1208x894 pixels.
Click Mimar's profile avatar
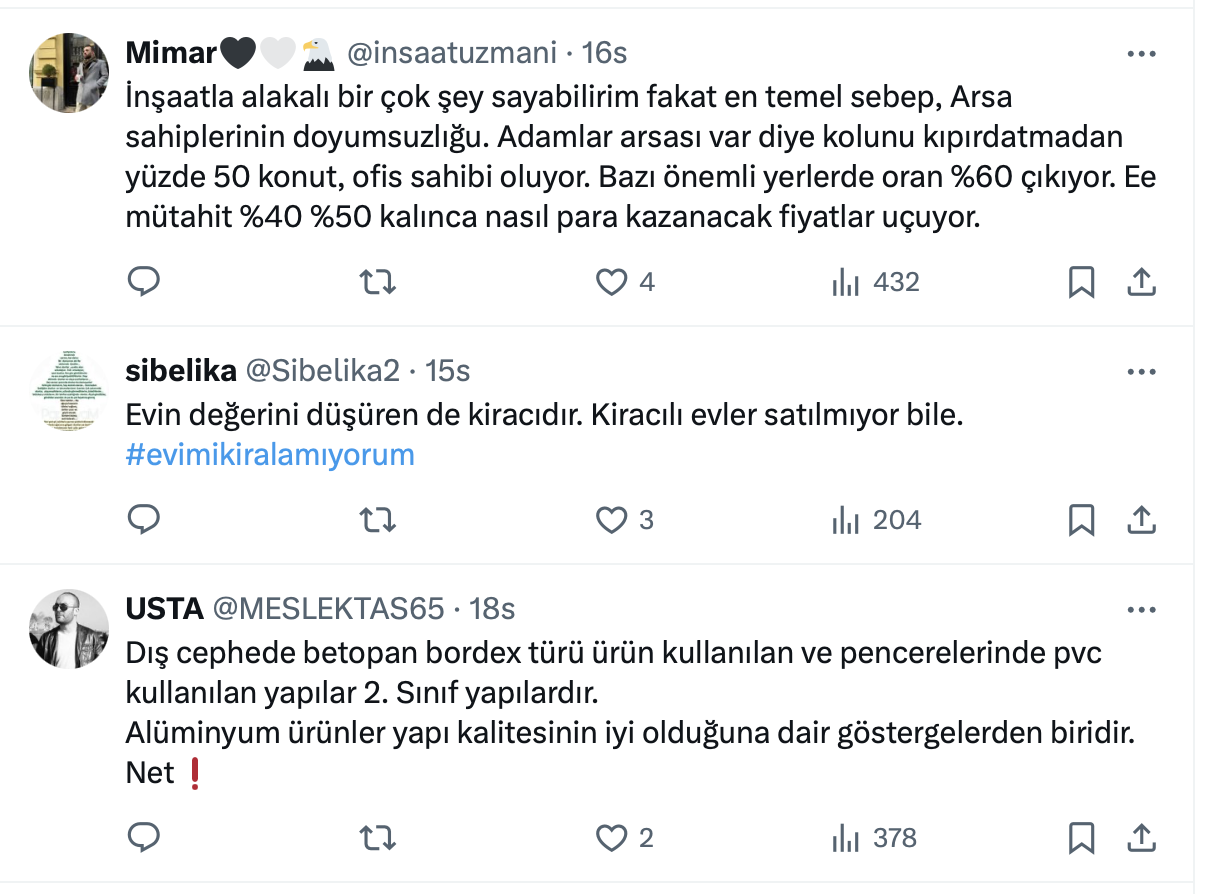click(69, 73)
